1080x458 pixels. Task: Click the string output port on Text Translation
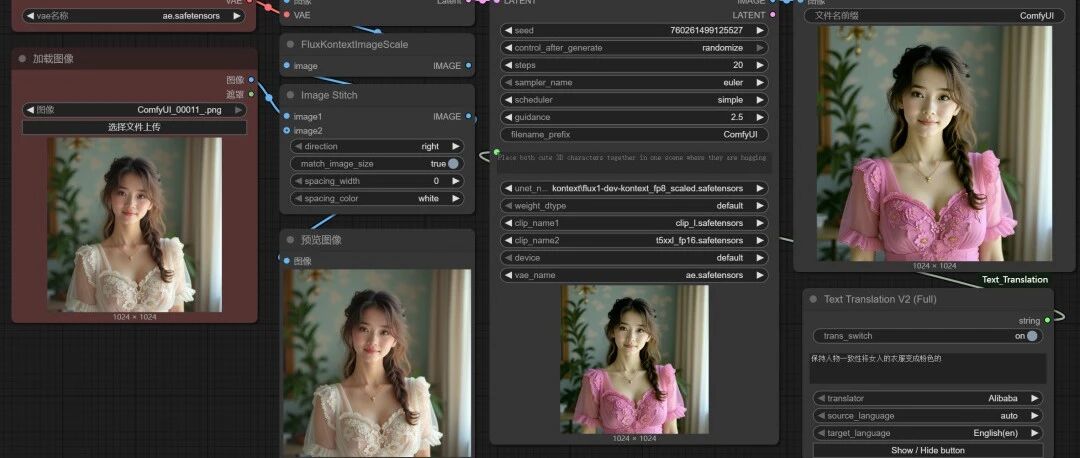(1047, 320)
